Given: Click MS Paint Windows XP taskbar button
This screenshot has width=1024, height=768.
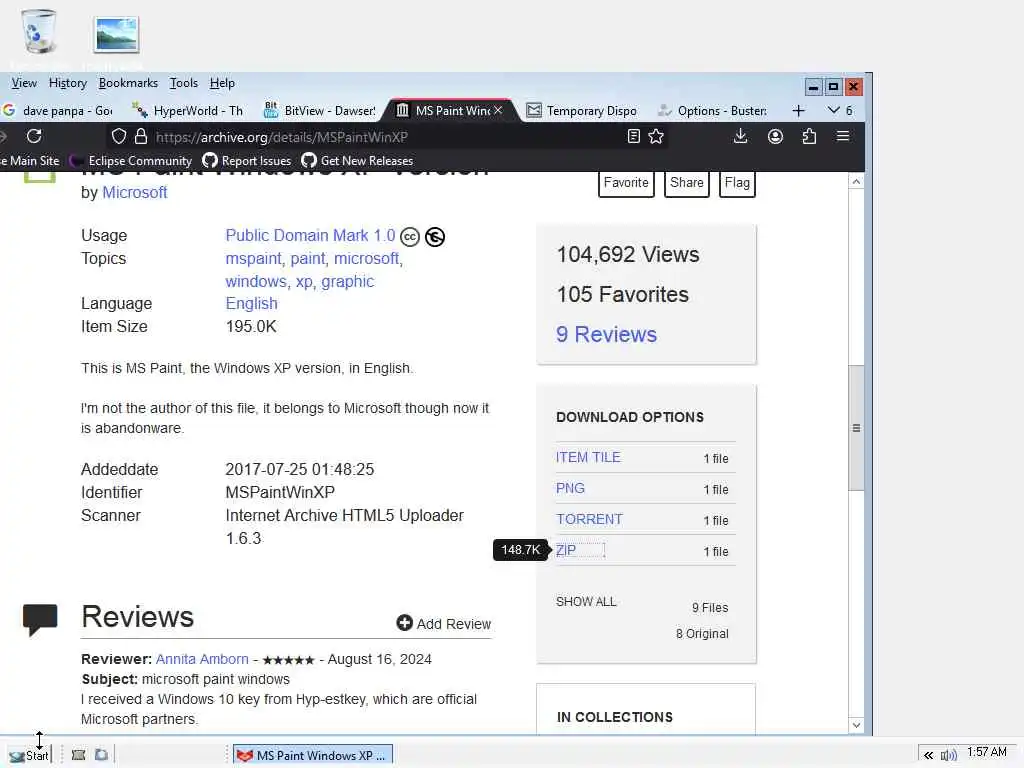Looking at the screenshot, I should click(x=313, y=756).
